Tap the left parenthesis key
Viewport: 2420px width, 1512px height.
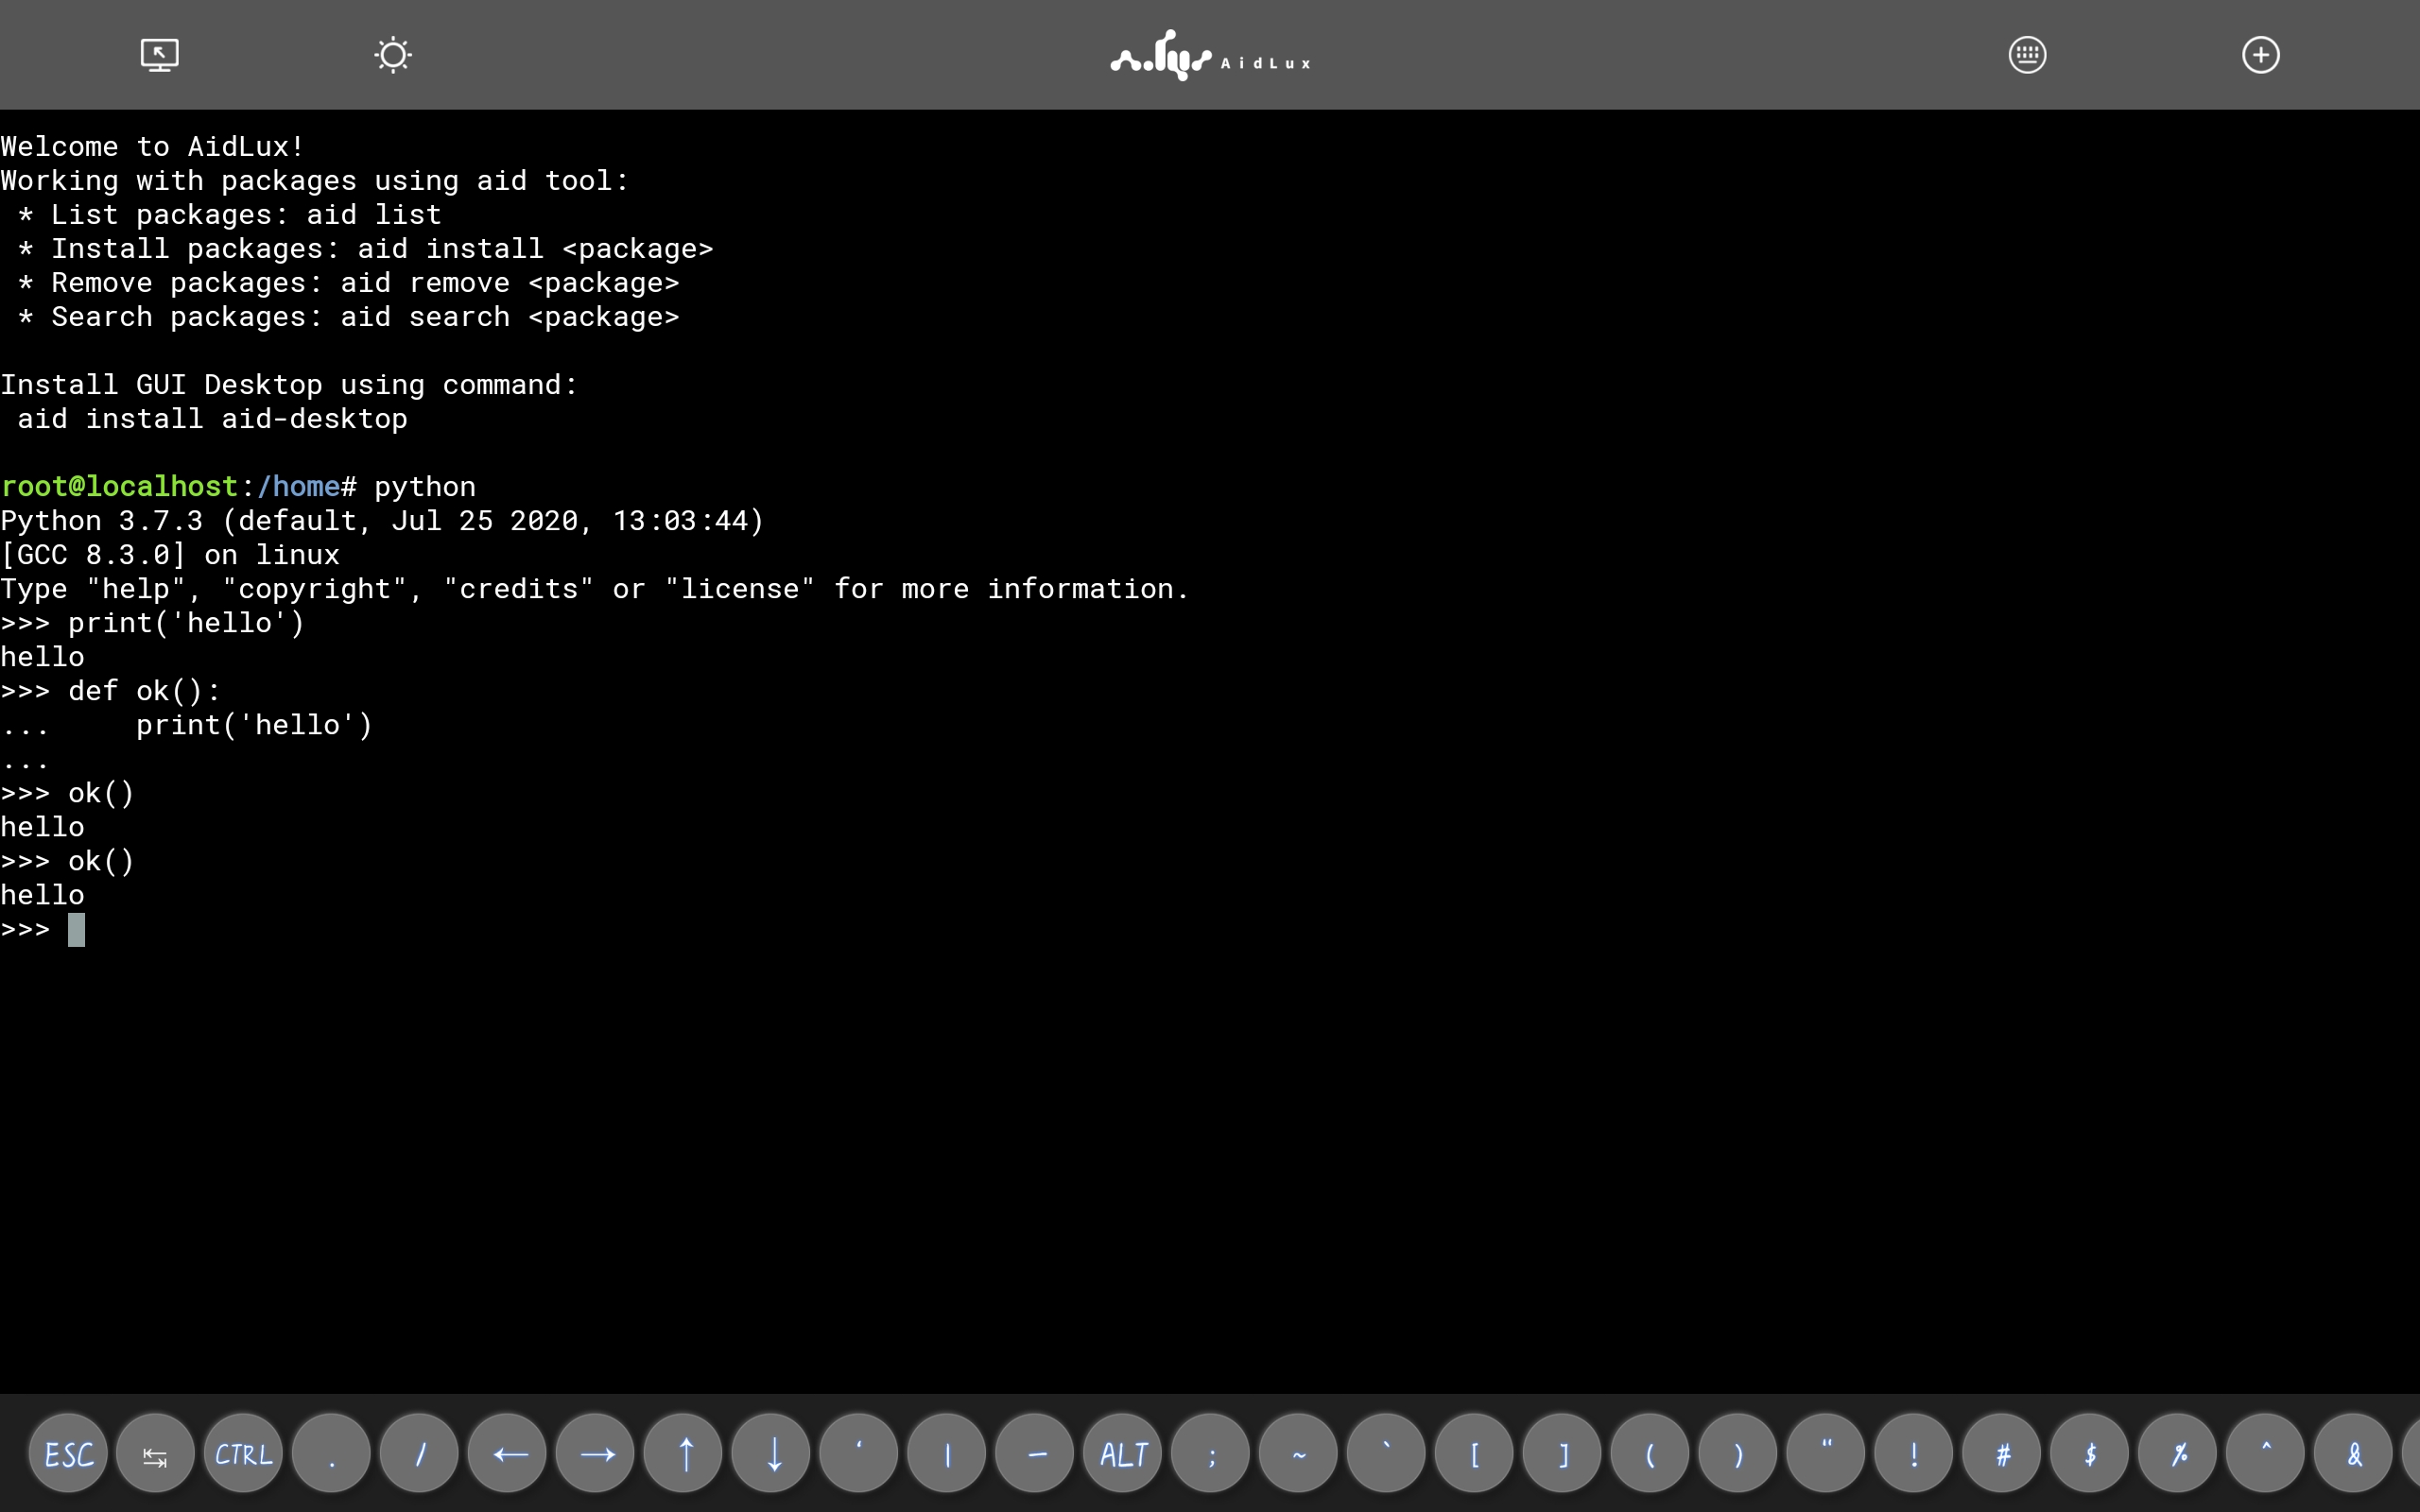1650,1453
